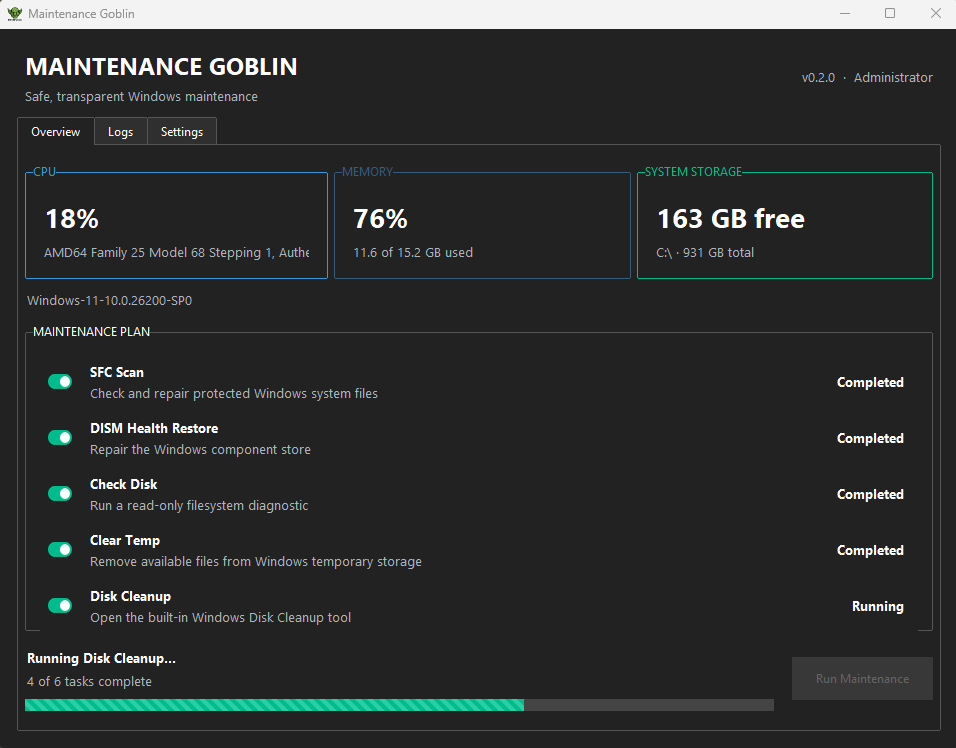Toggle the Clear Temp task switch

(x=60, y=549)
